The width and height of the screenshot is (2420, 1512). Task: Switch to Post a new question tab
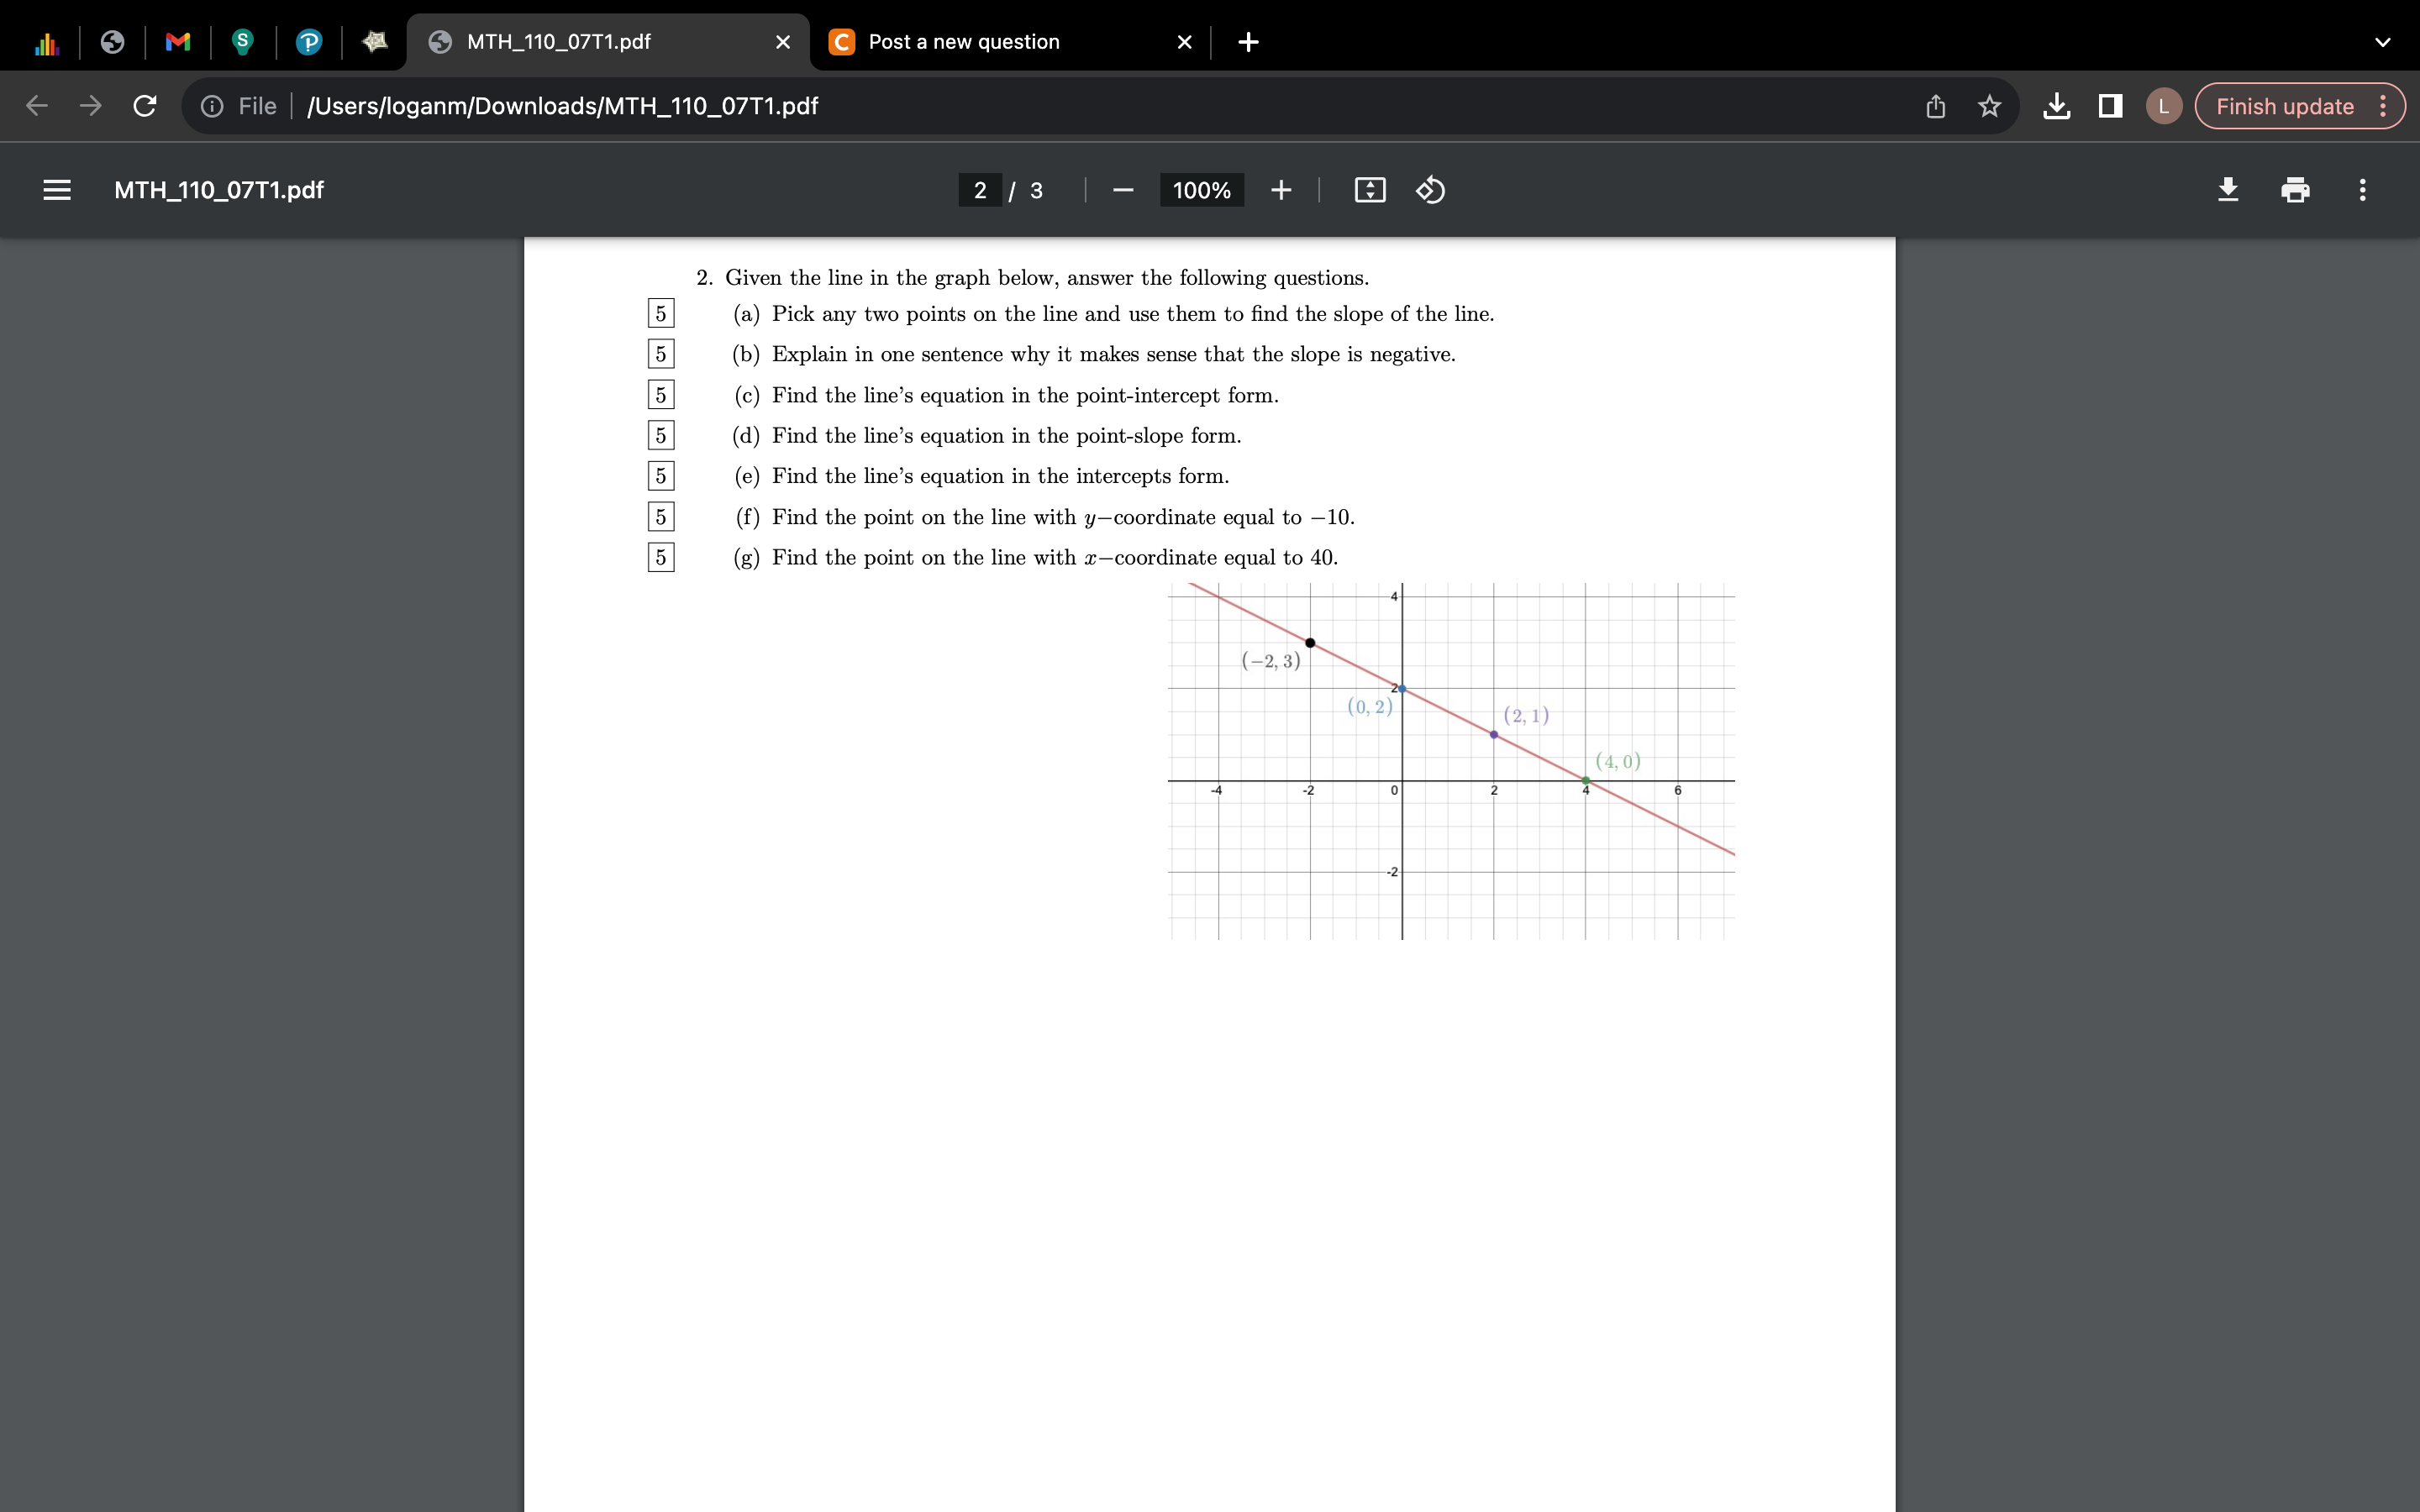(963, 42)
